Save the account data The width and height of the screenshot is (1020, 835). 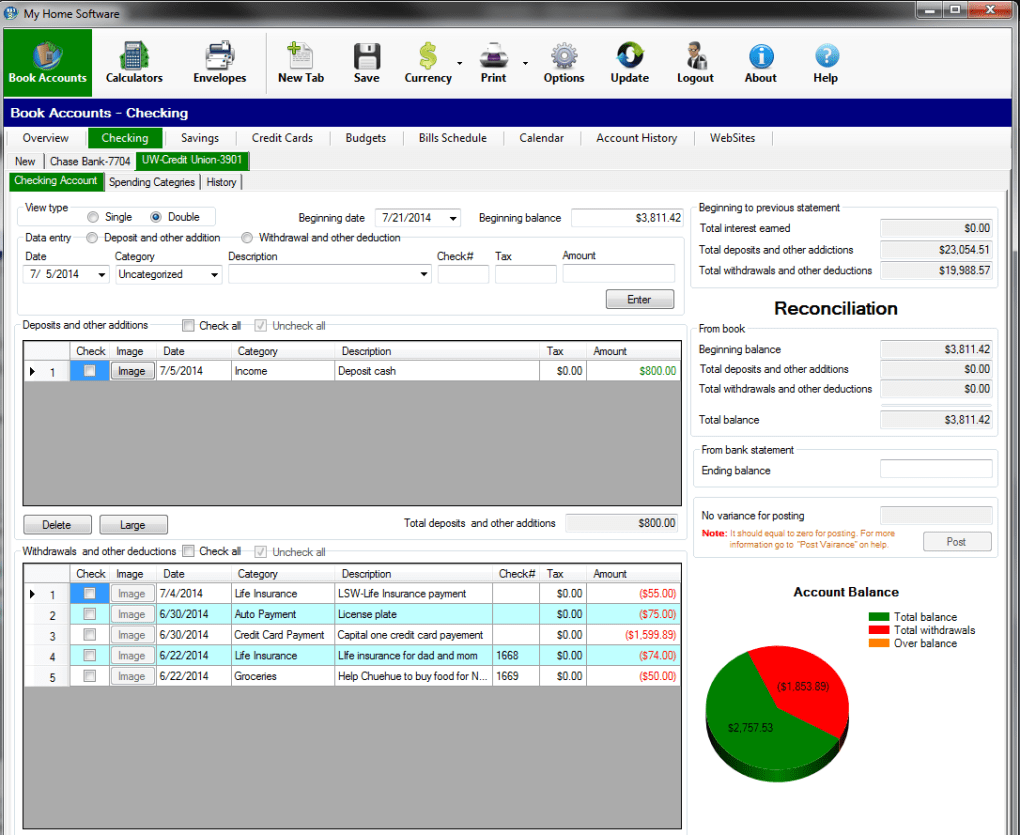(x=366, y=63)
